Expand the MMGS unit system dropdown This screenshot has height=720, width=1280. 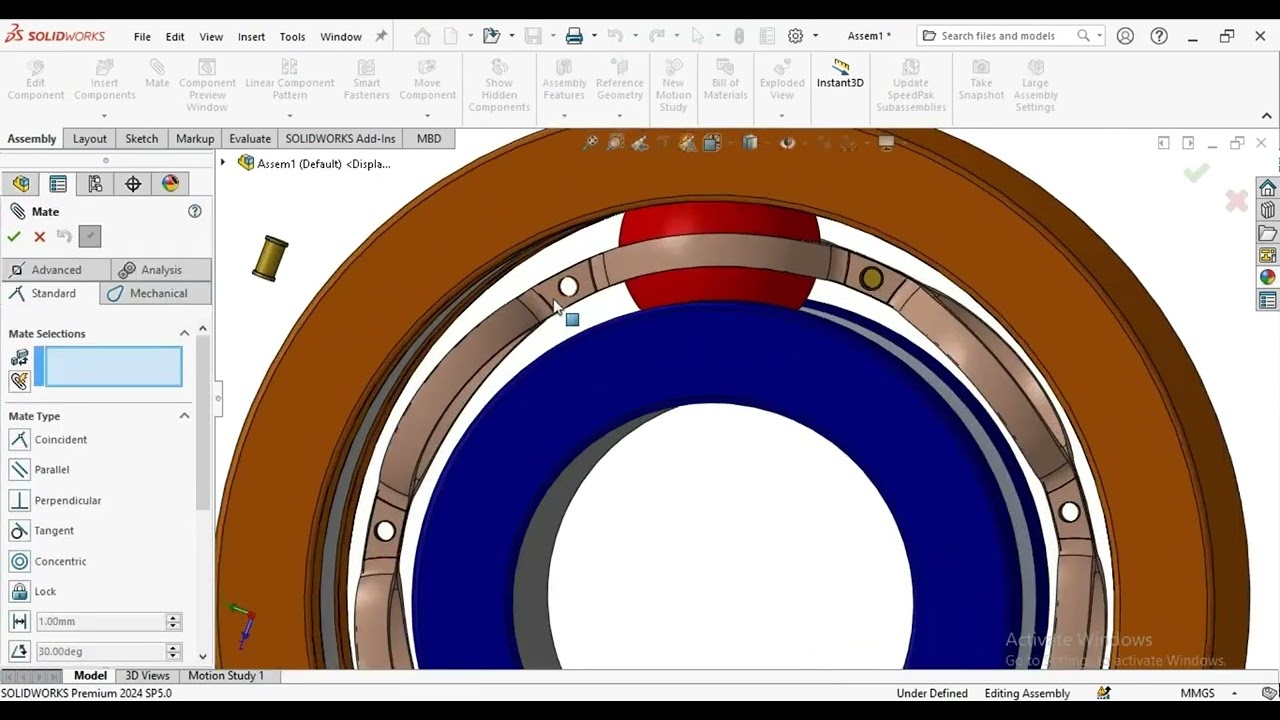1234,693
